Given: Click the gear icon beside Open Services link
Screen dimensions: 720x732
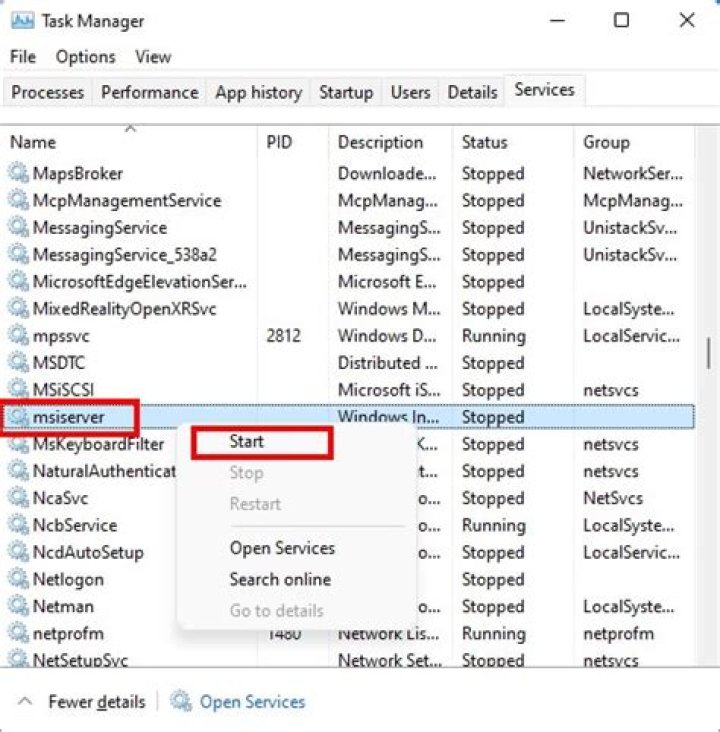Looking at the screenshot, I should click(180, 701).
